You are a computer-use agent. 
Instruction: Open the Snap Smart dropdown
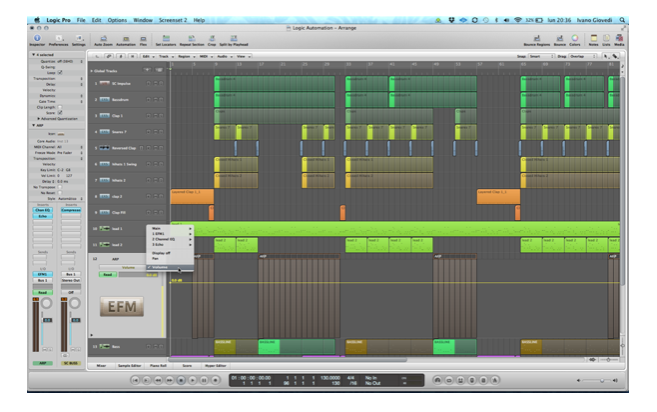541,56
